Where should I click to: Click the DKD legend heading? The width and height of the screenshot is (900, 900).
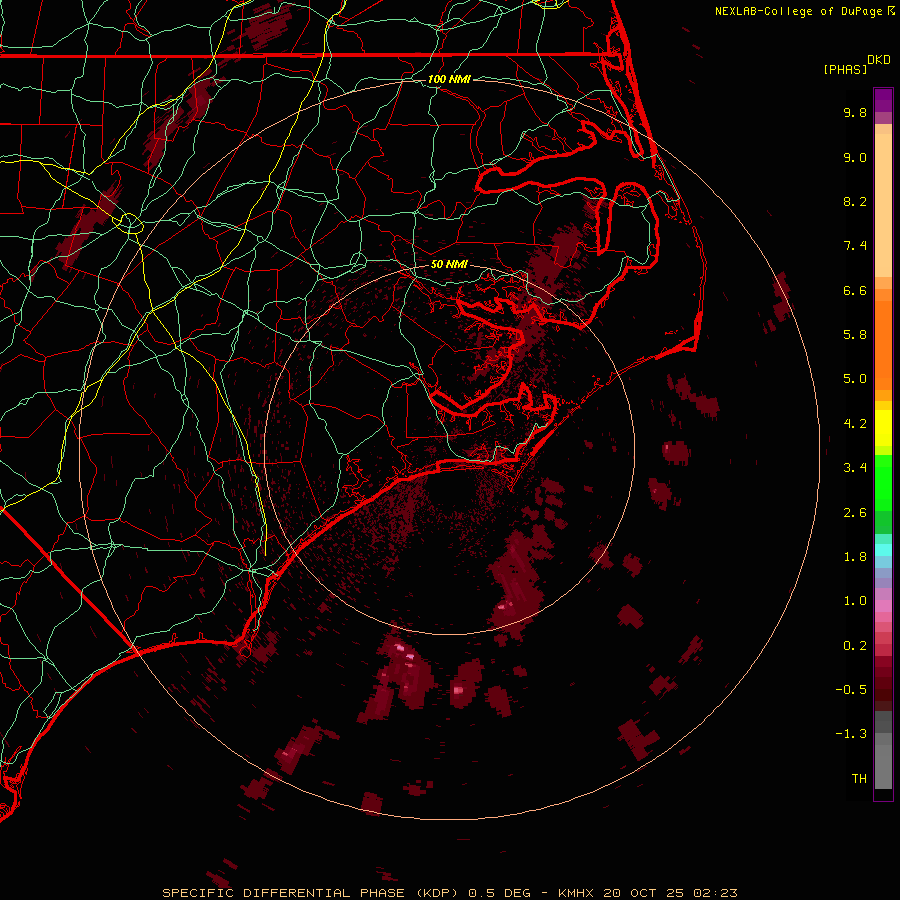click(879, 60)
